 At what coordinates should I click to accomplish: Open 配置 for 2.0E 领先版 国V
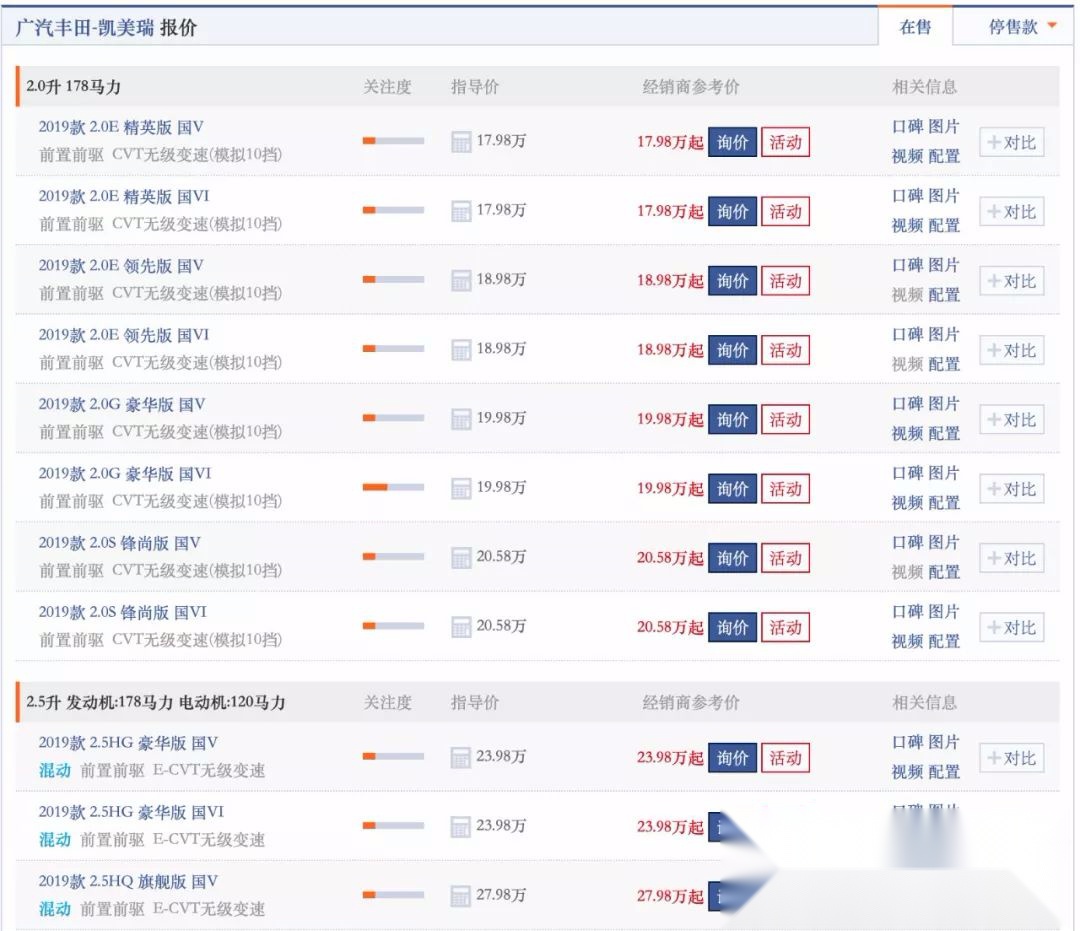(x=944, y=295)
